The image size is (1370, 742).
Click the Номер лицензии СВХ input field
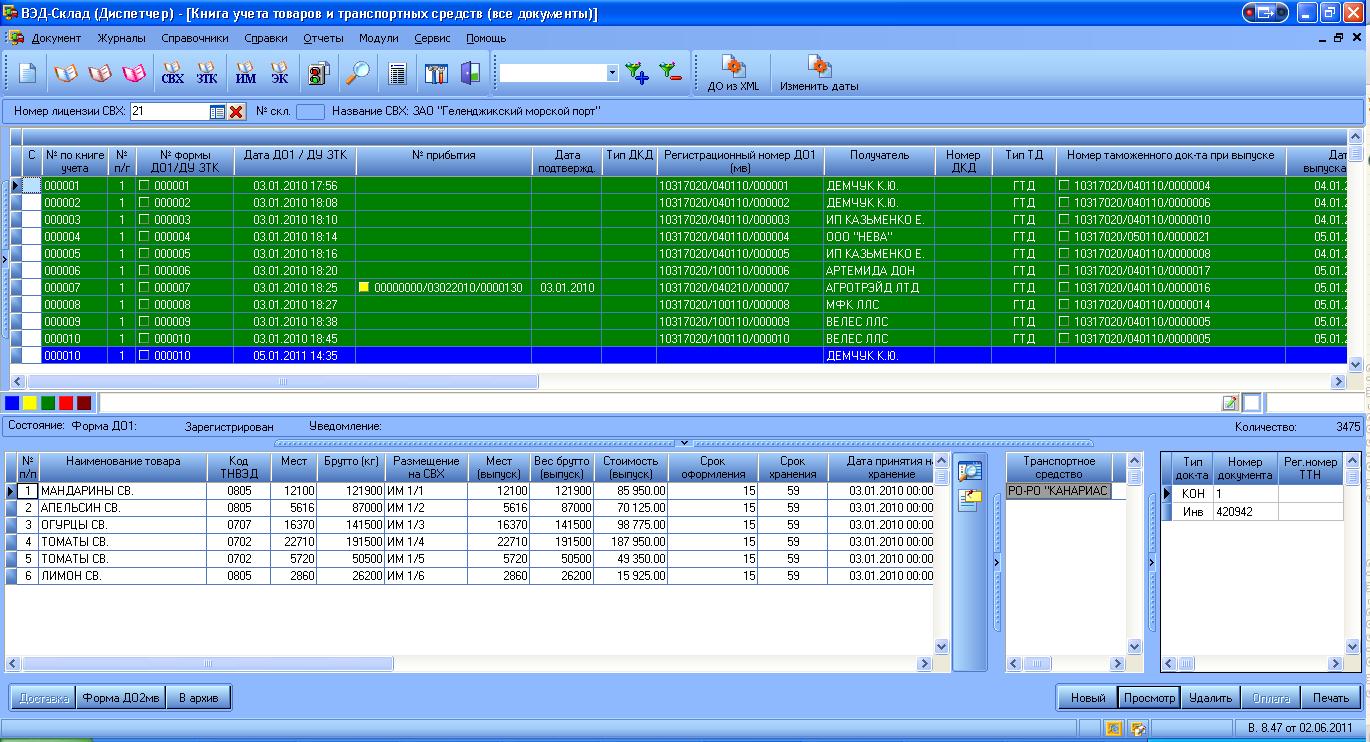tap(168, 112)
